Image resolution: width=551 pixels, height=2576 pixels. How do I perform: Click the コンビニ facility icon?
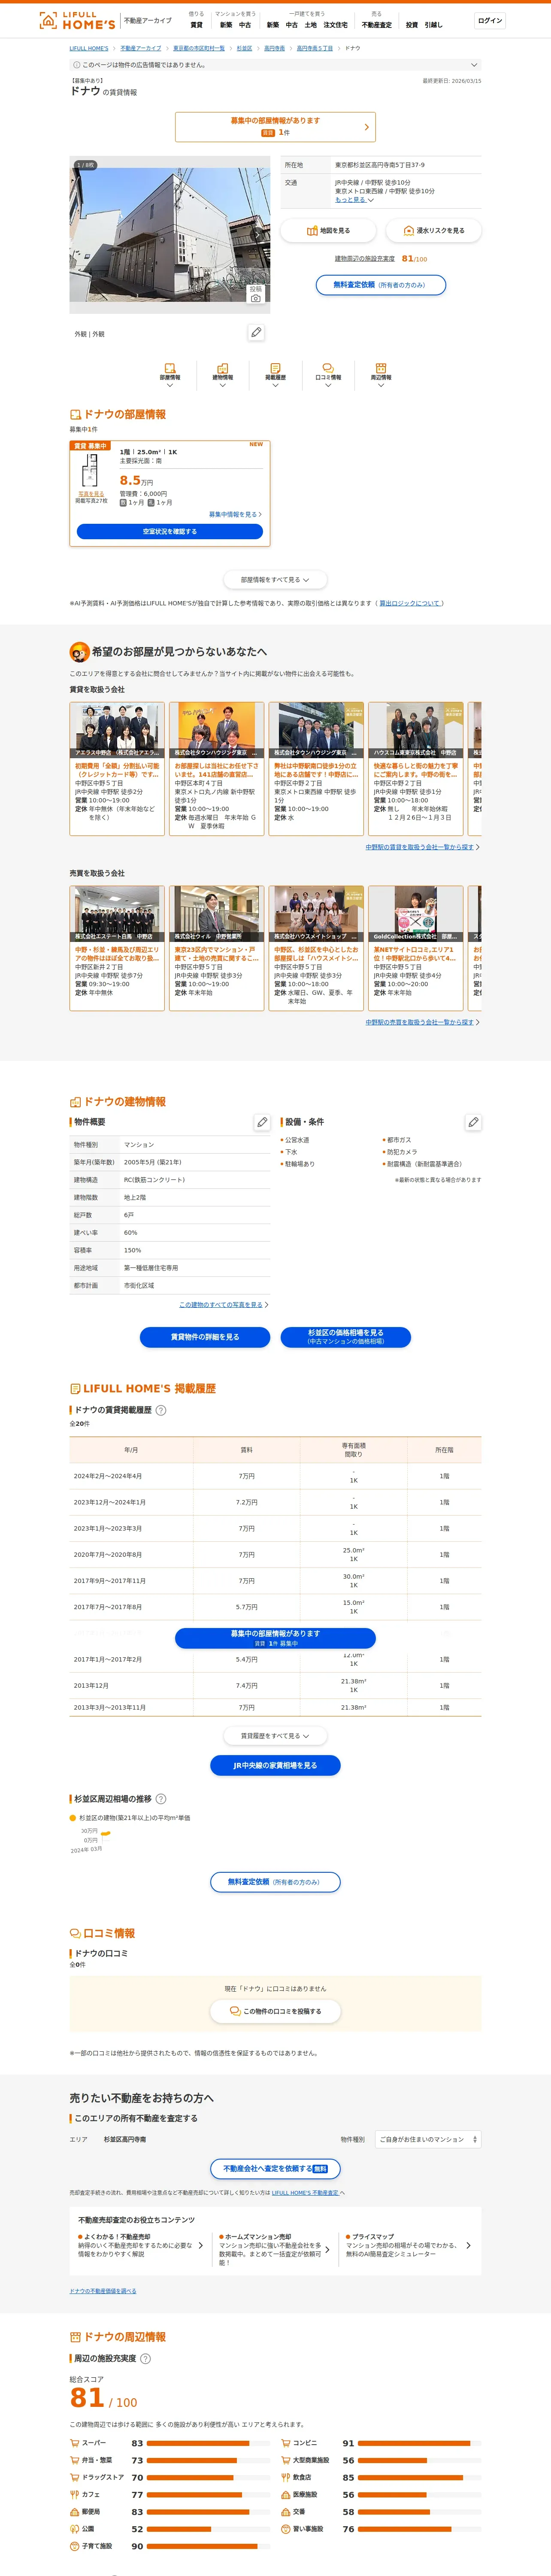[285, 2443]
